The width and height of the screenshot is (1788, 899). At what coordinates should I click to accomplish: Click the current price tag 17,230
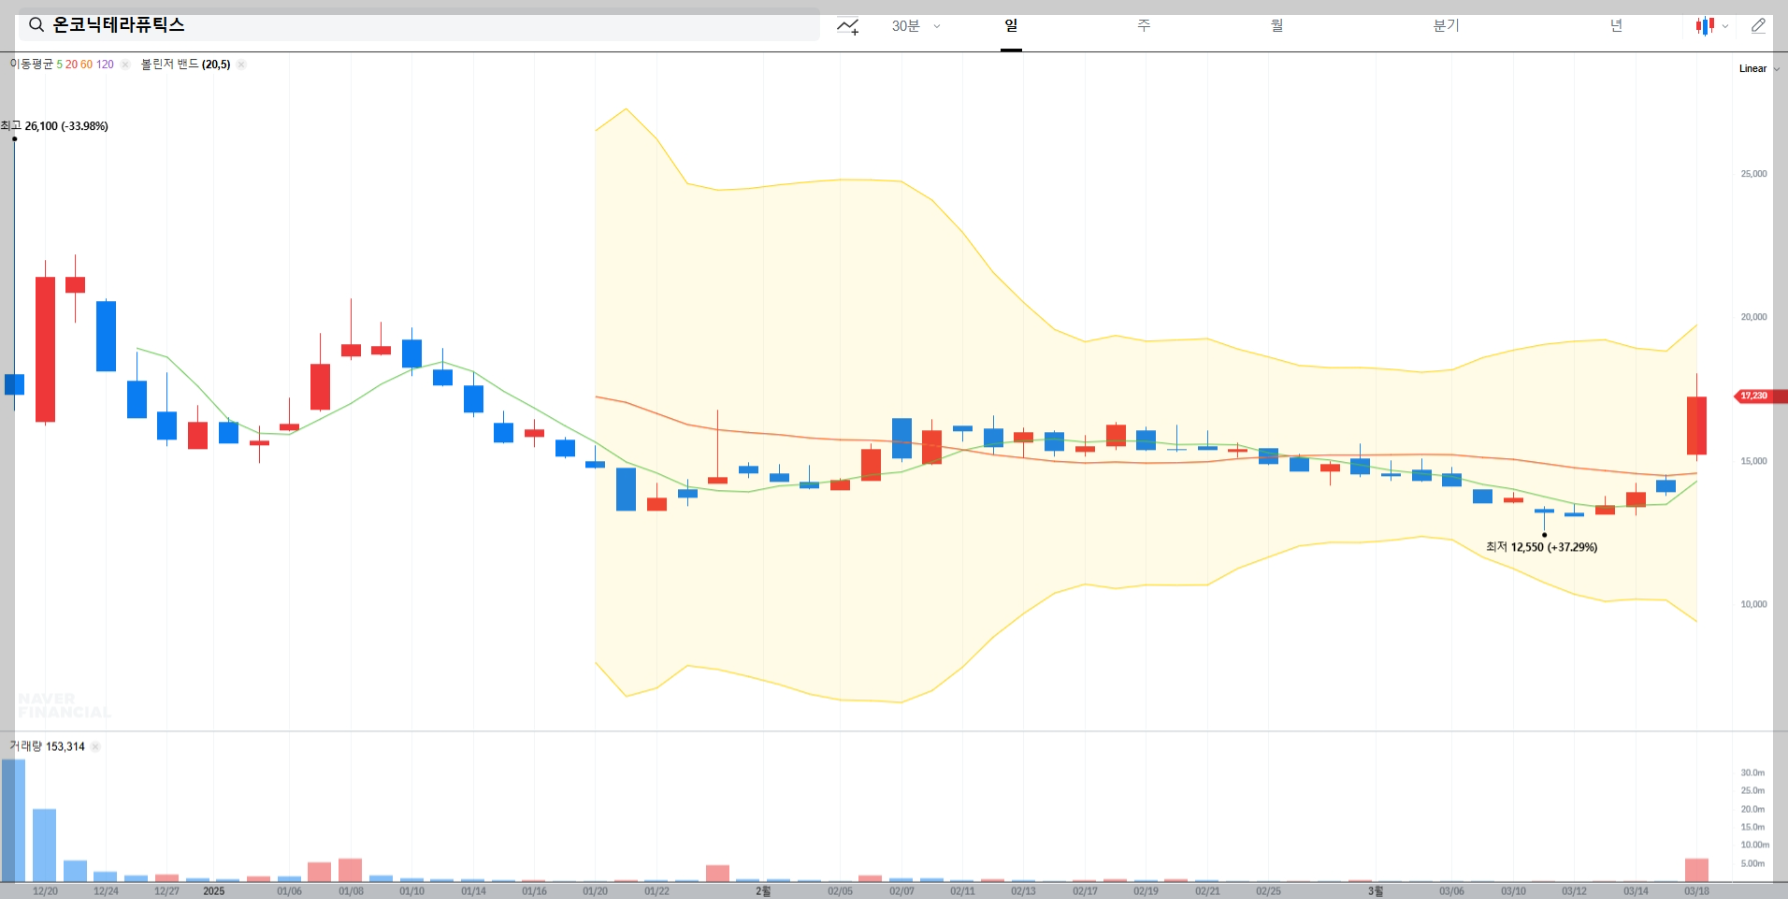(x=1760, y=396)
